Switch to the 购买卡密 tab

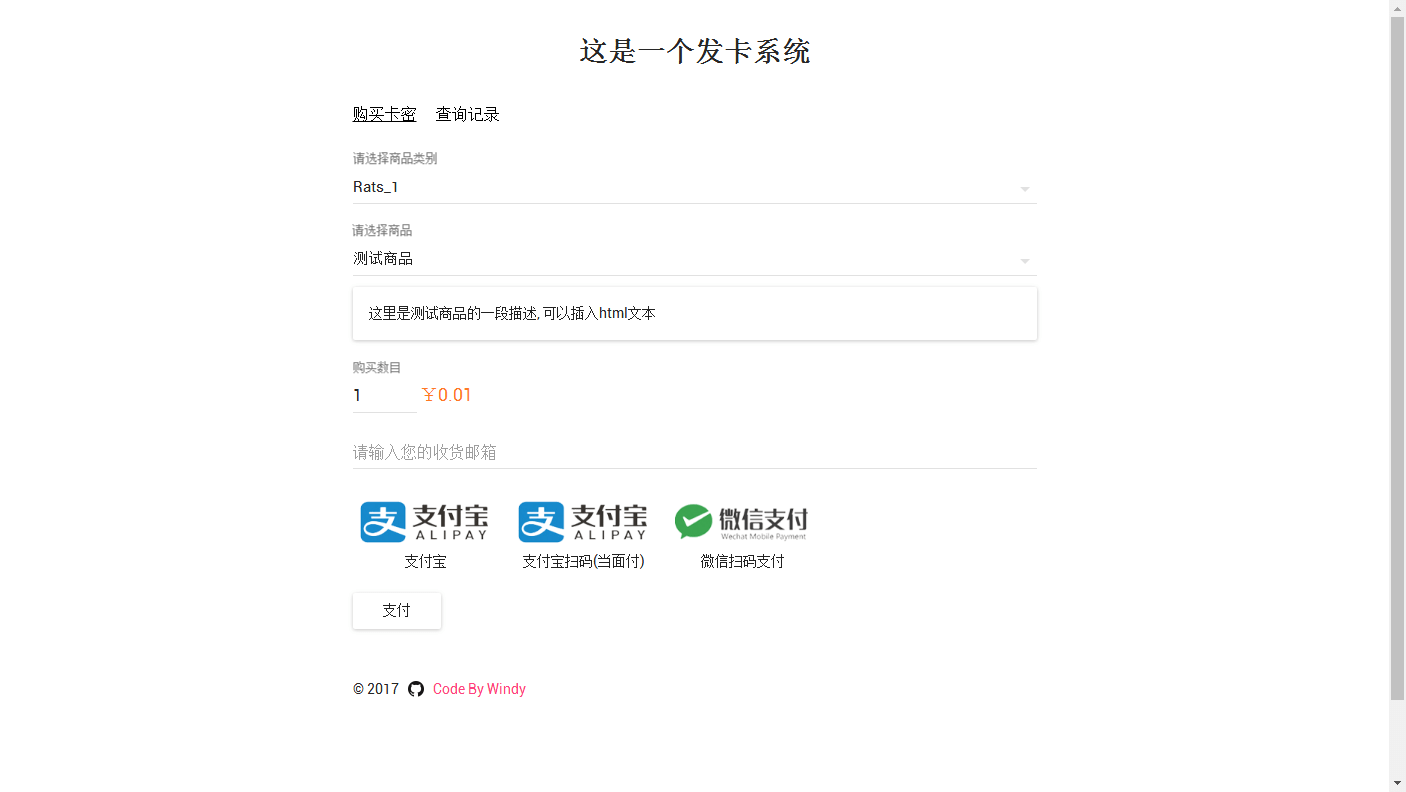(x=384, y=114)
